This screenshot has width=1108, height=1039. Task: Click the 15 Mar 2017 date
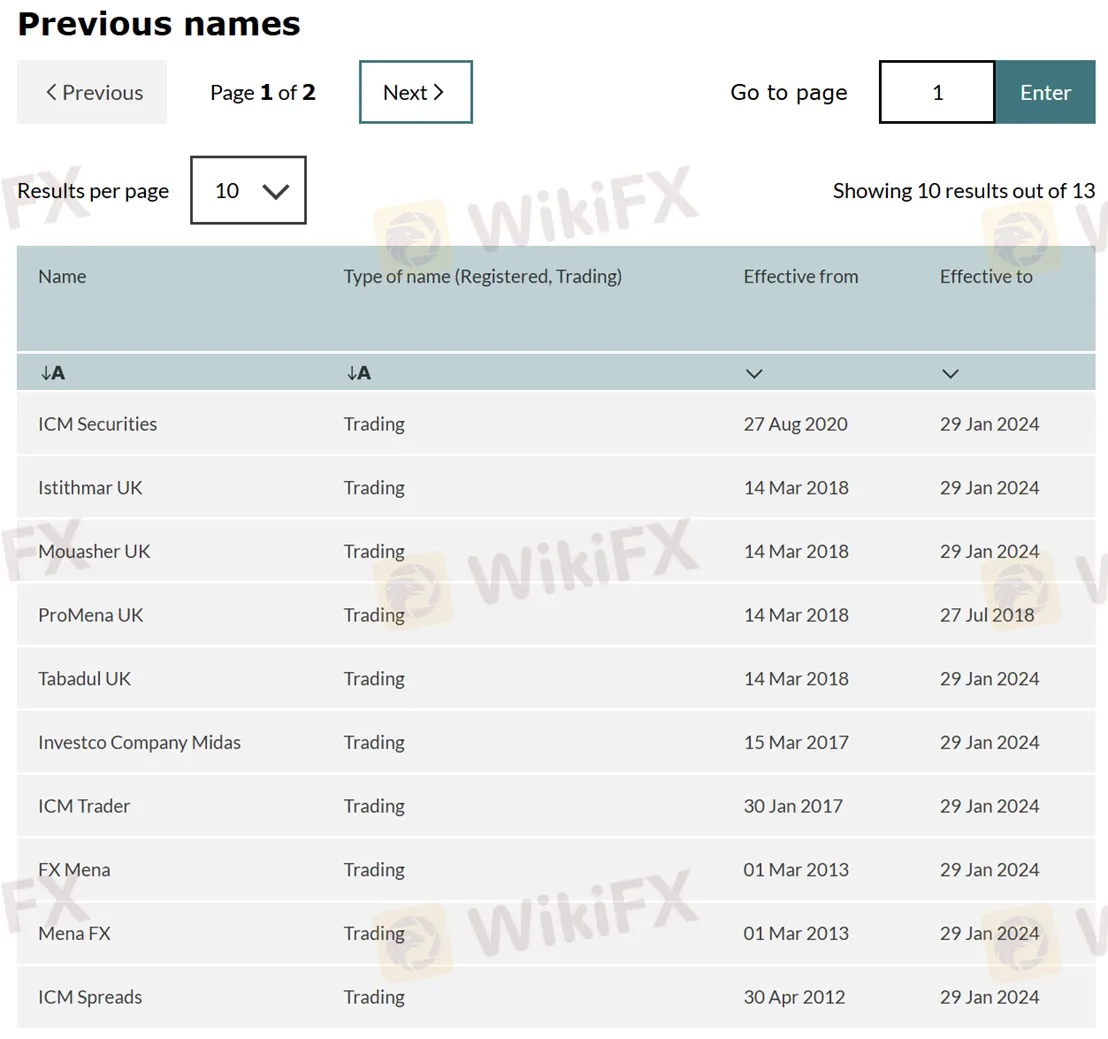[796, 742]
